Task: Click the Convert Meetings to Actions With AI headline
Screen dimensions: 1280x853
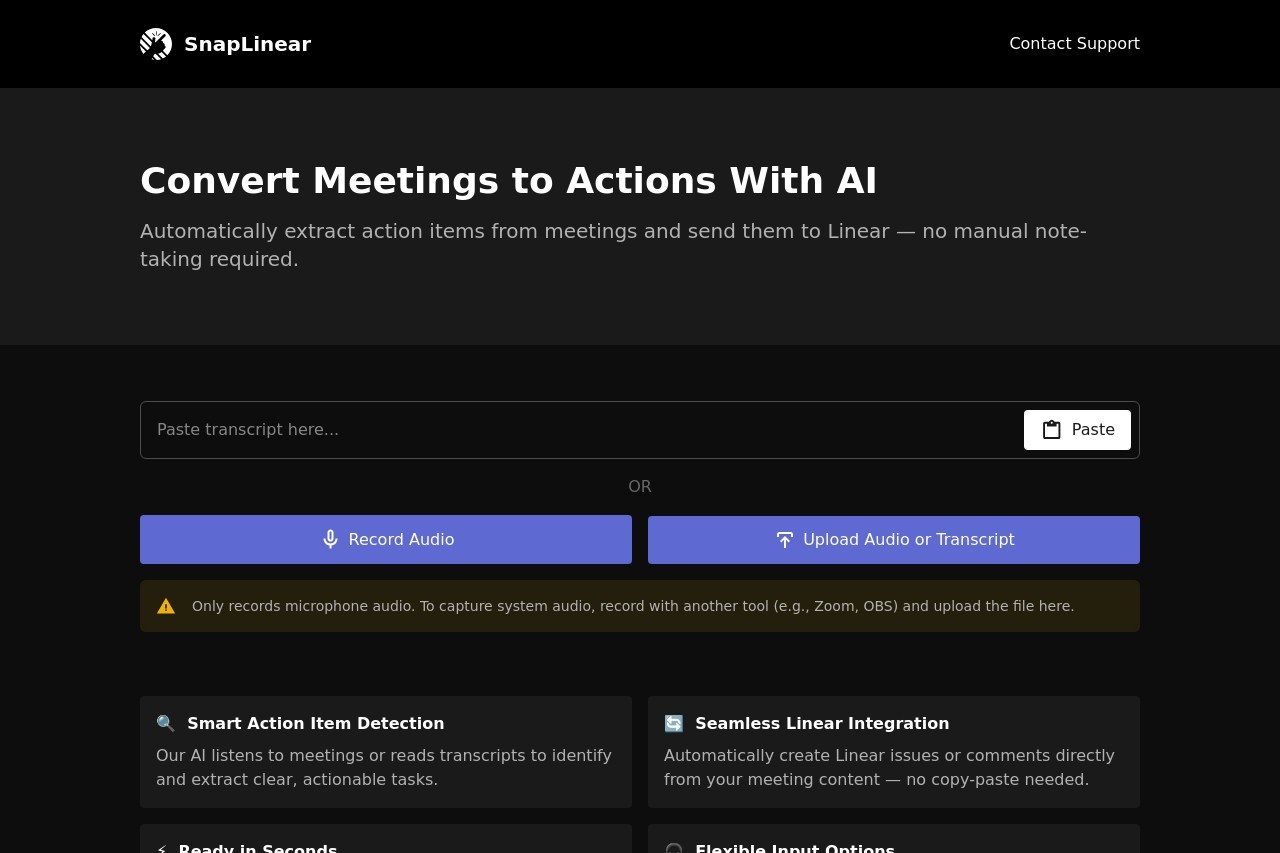Action: (508, 181)
